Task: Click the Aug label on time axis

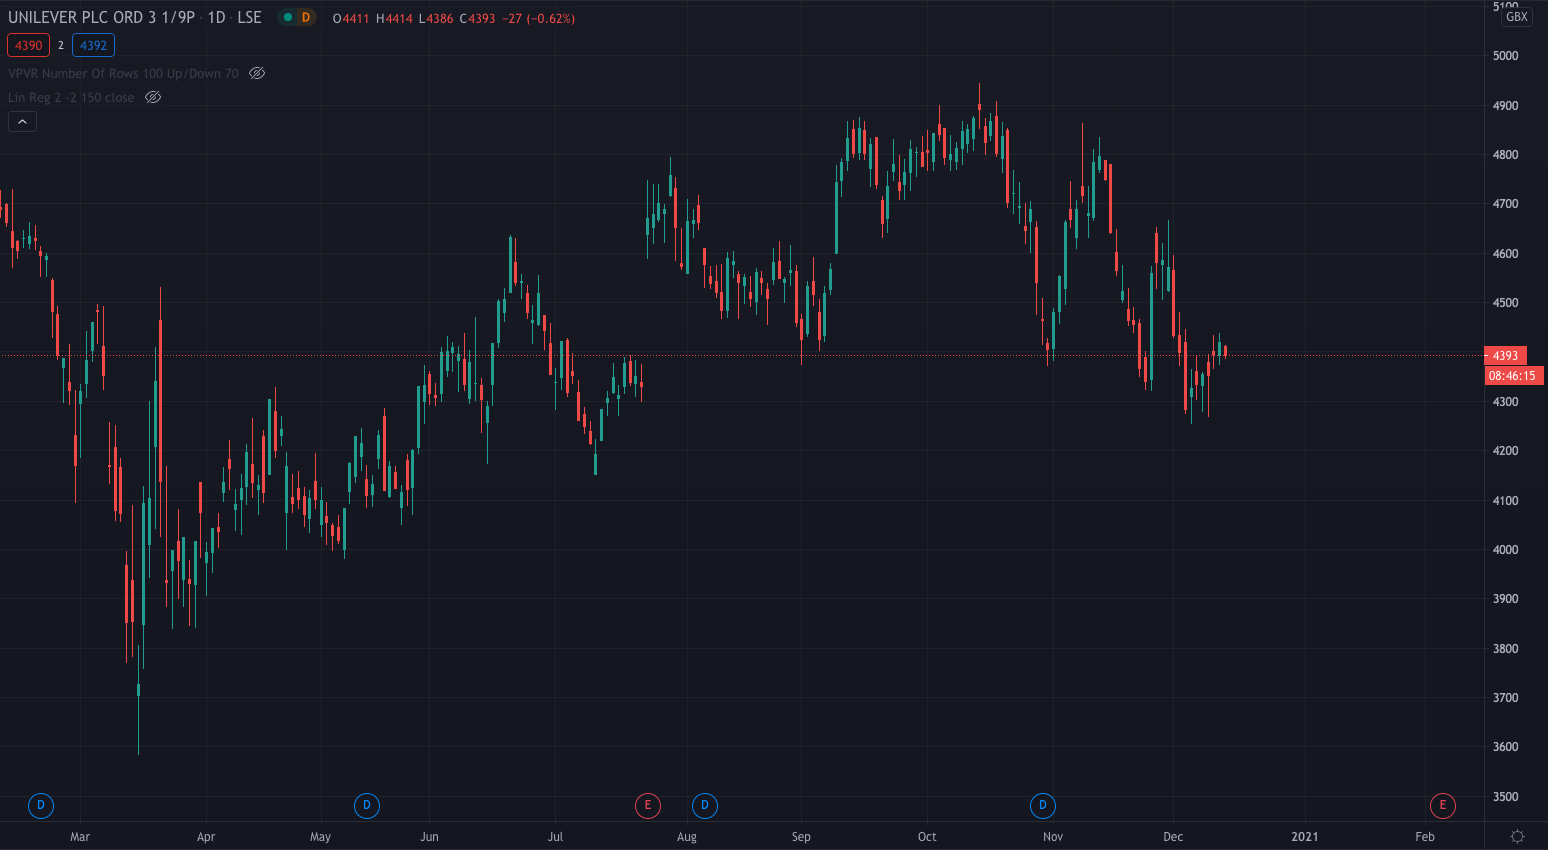Action: pyautogui.click(x=687, y=837)
